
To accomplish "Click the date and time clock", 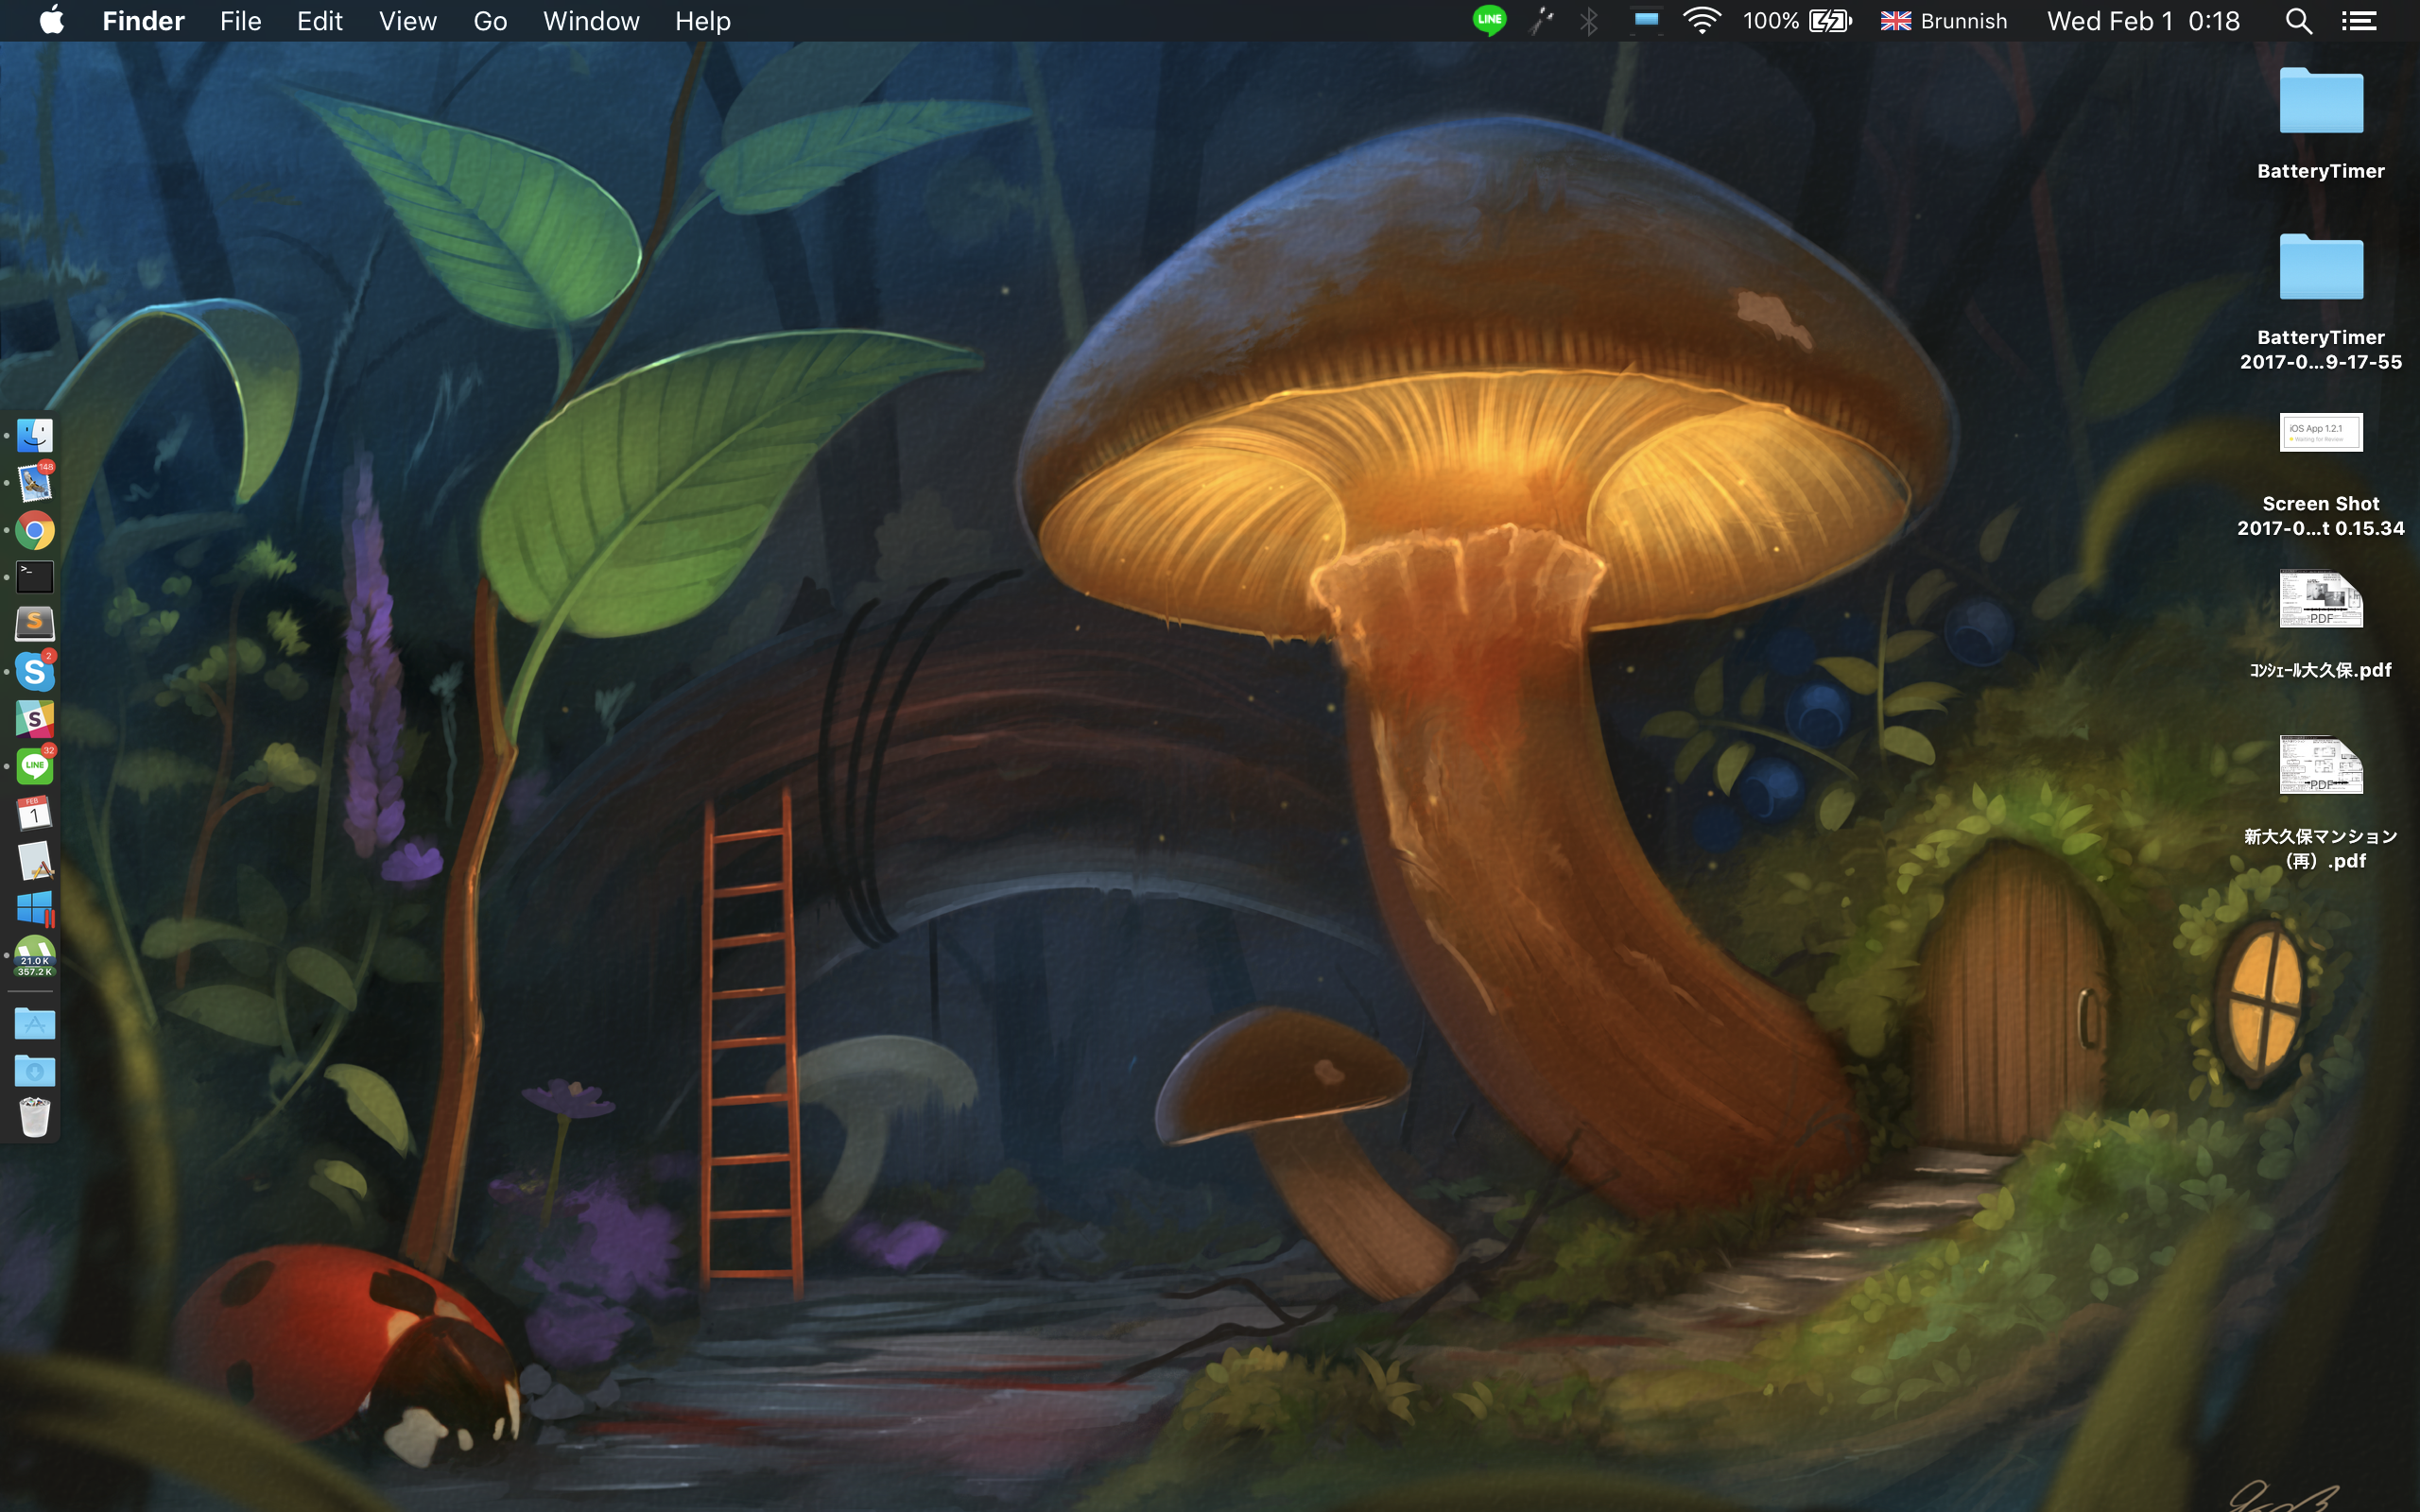I will [2142, 21].
